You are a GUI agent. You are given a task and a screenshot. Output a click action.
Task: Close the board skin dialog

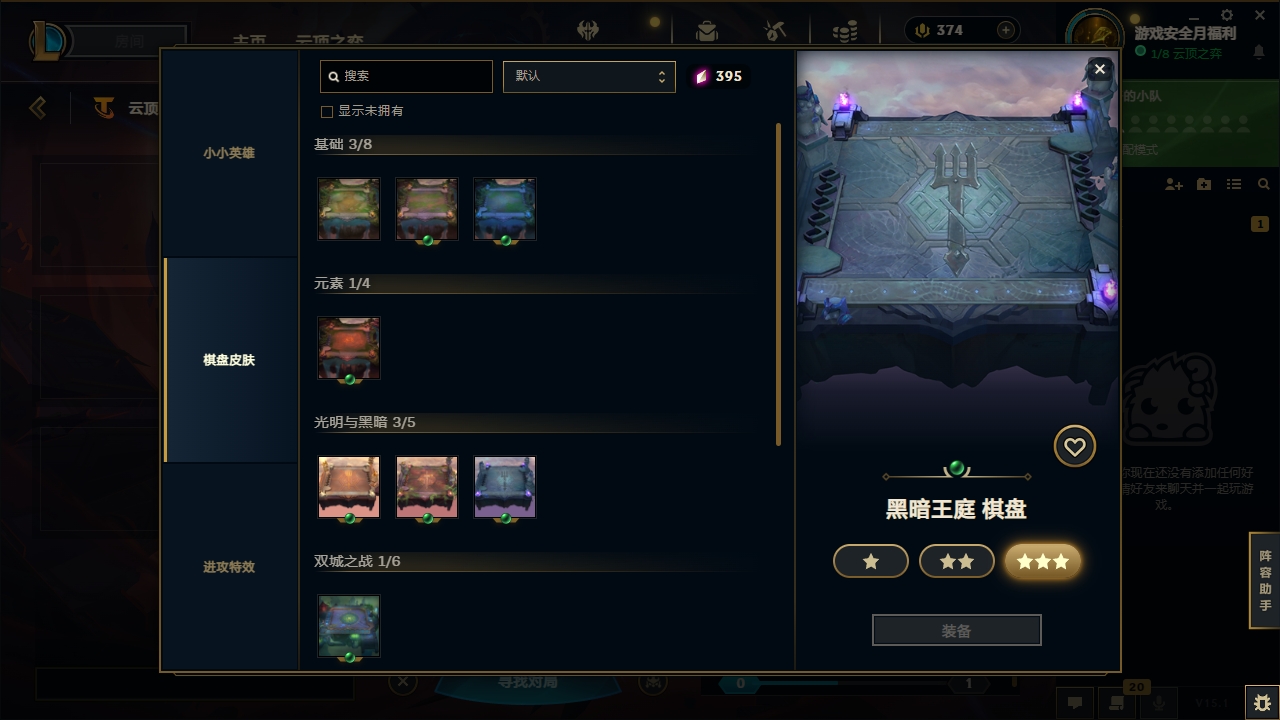pos(1100,69)
